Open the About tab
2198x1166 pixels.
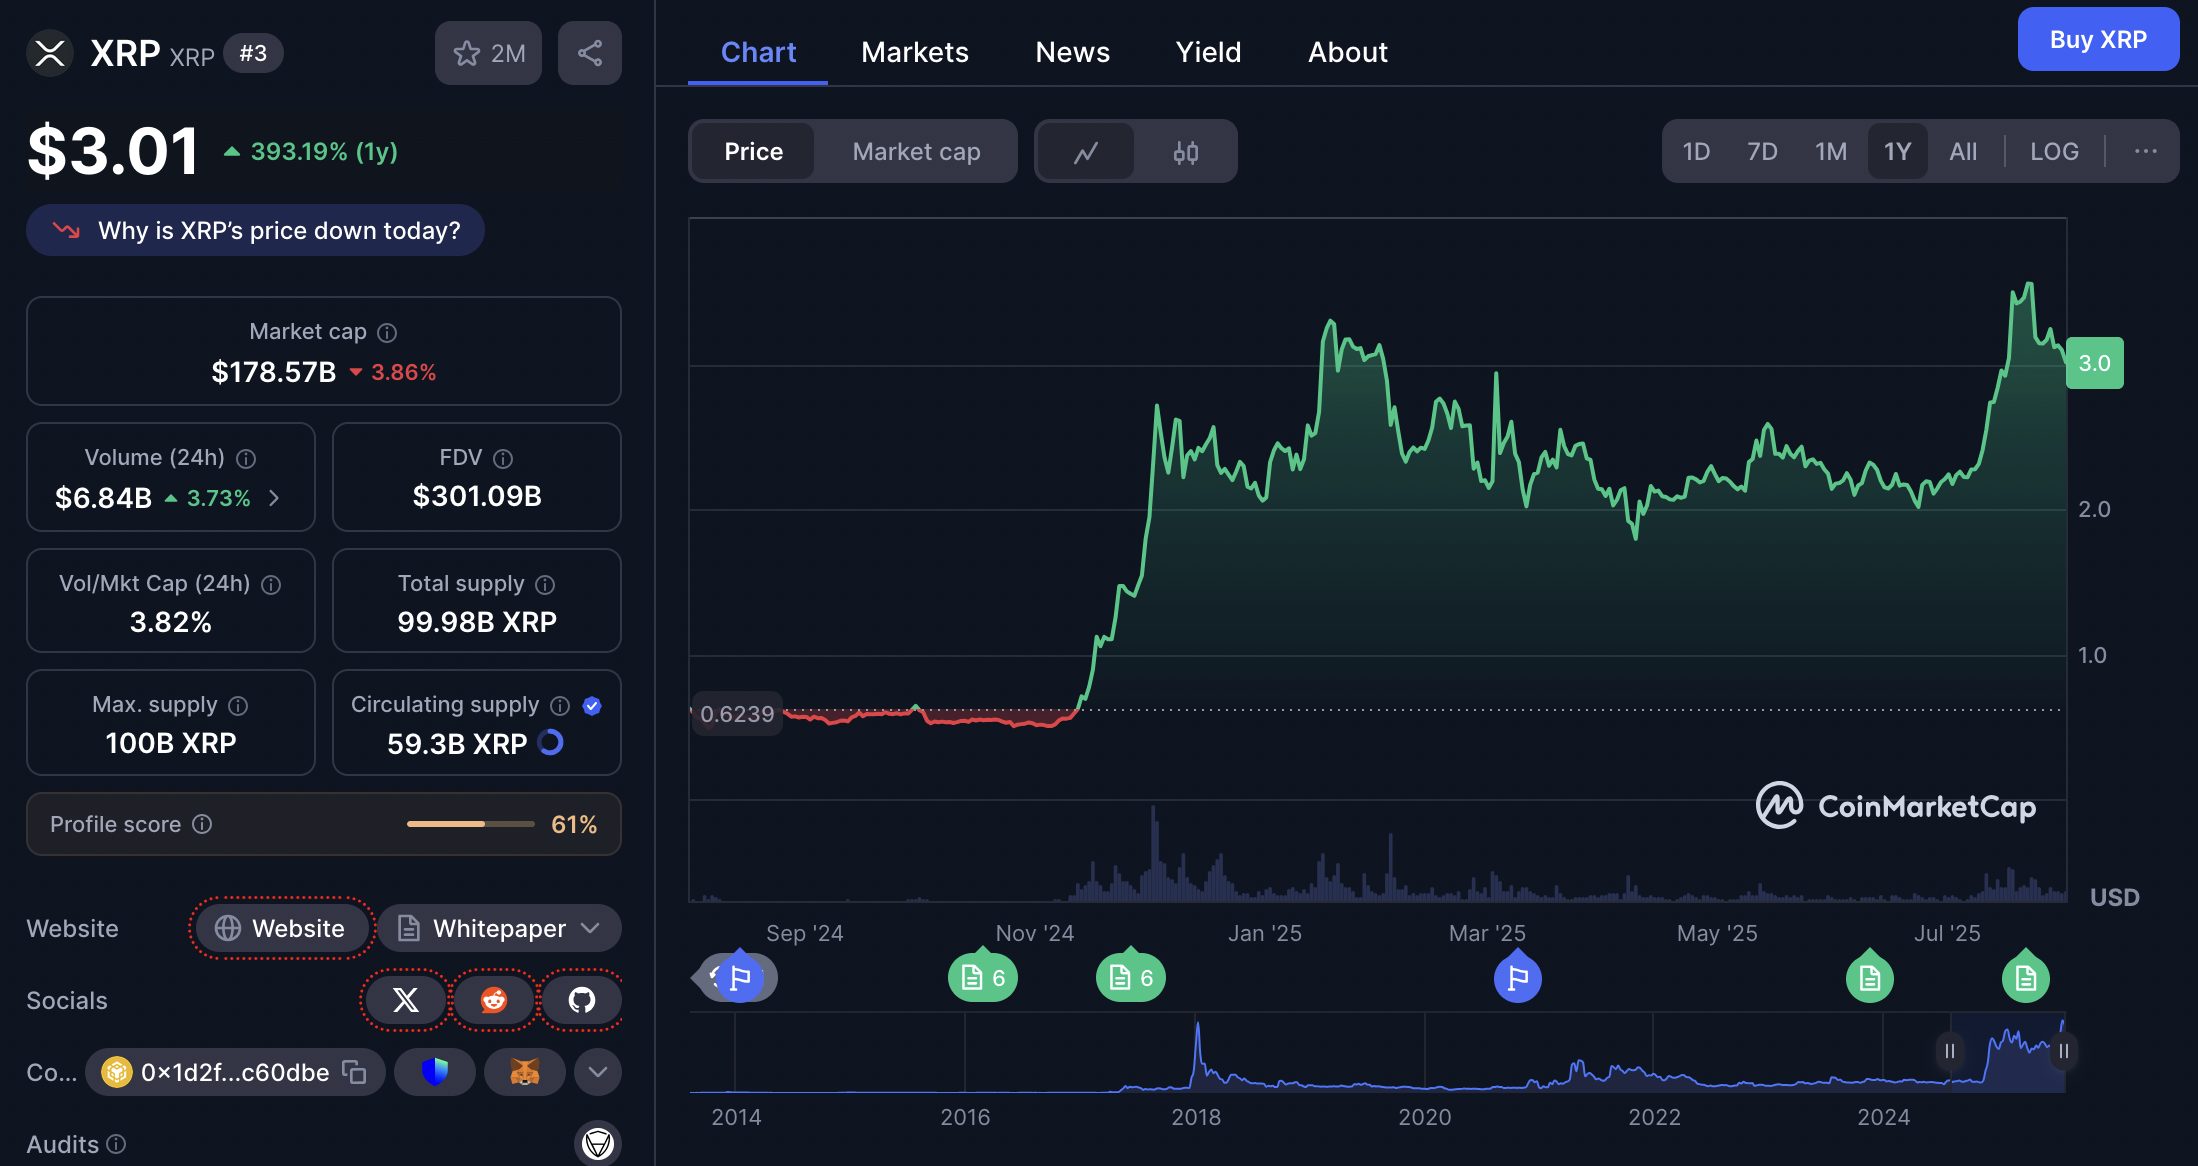pyautogui.click(x=1348, y=52)
